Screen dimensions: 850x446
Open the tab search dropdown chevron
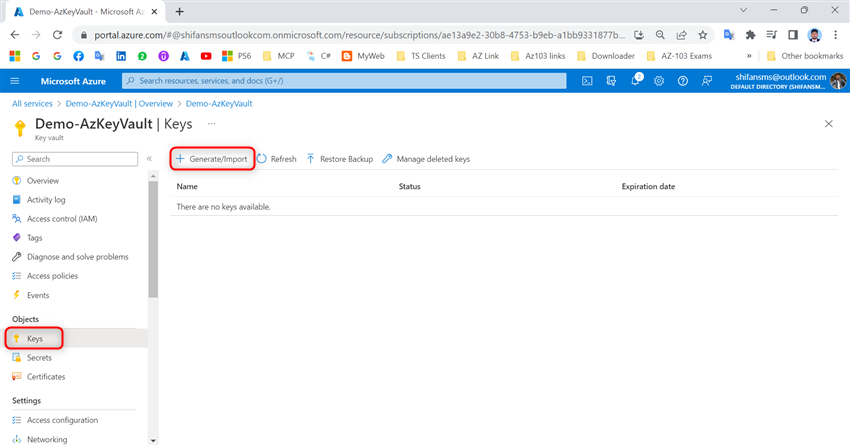click(x=743, y=10)
